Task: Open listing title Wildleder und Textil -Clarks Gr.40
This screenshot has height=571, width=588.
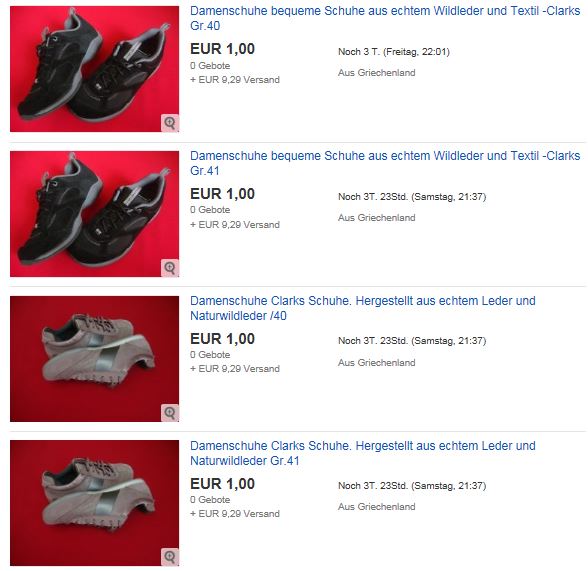Action: [385, 18]
